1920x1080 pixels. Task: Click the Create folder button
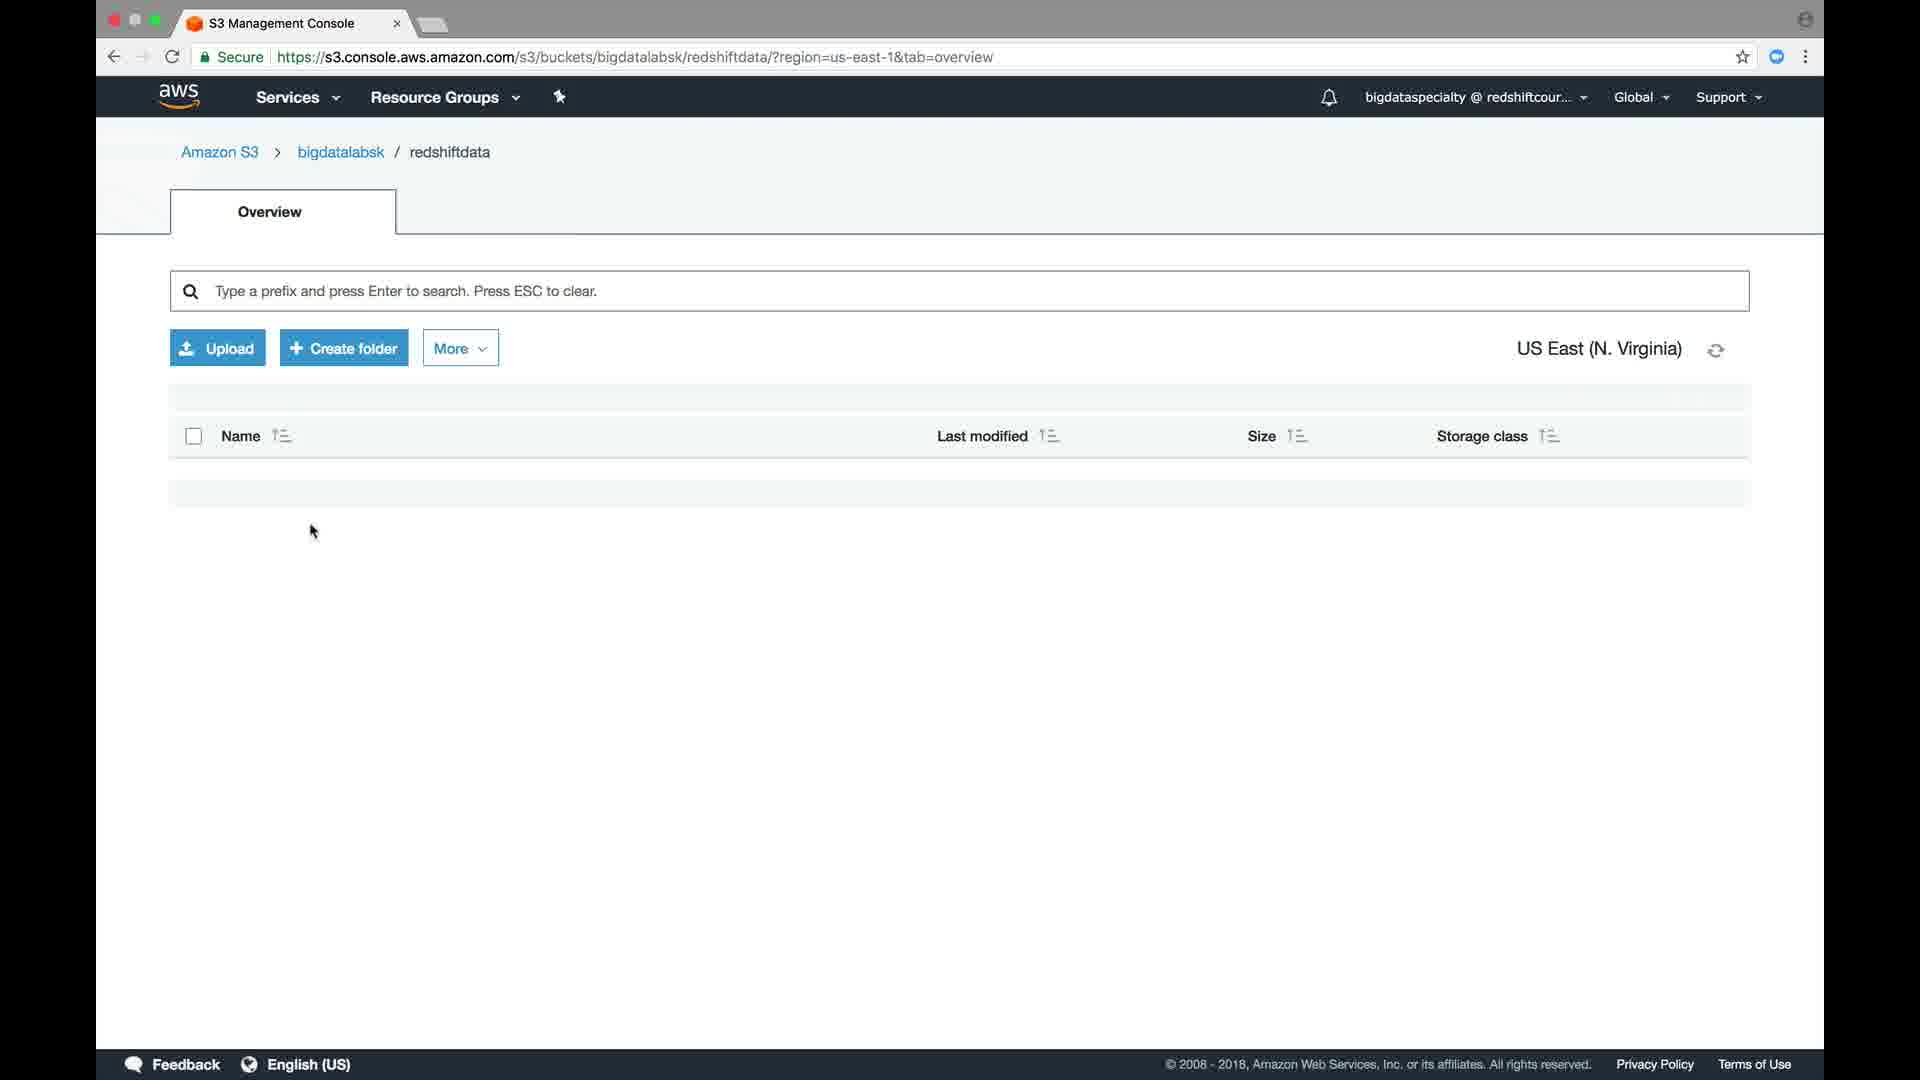[344, 348]
